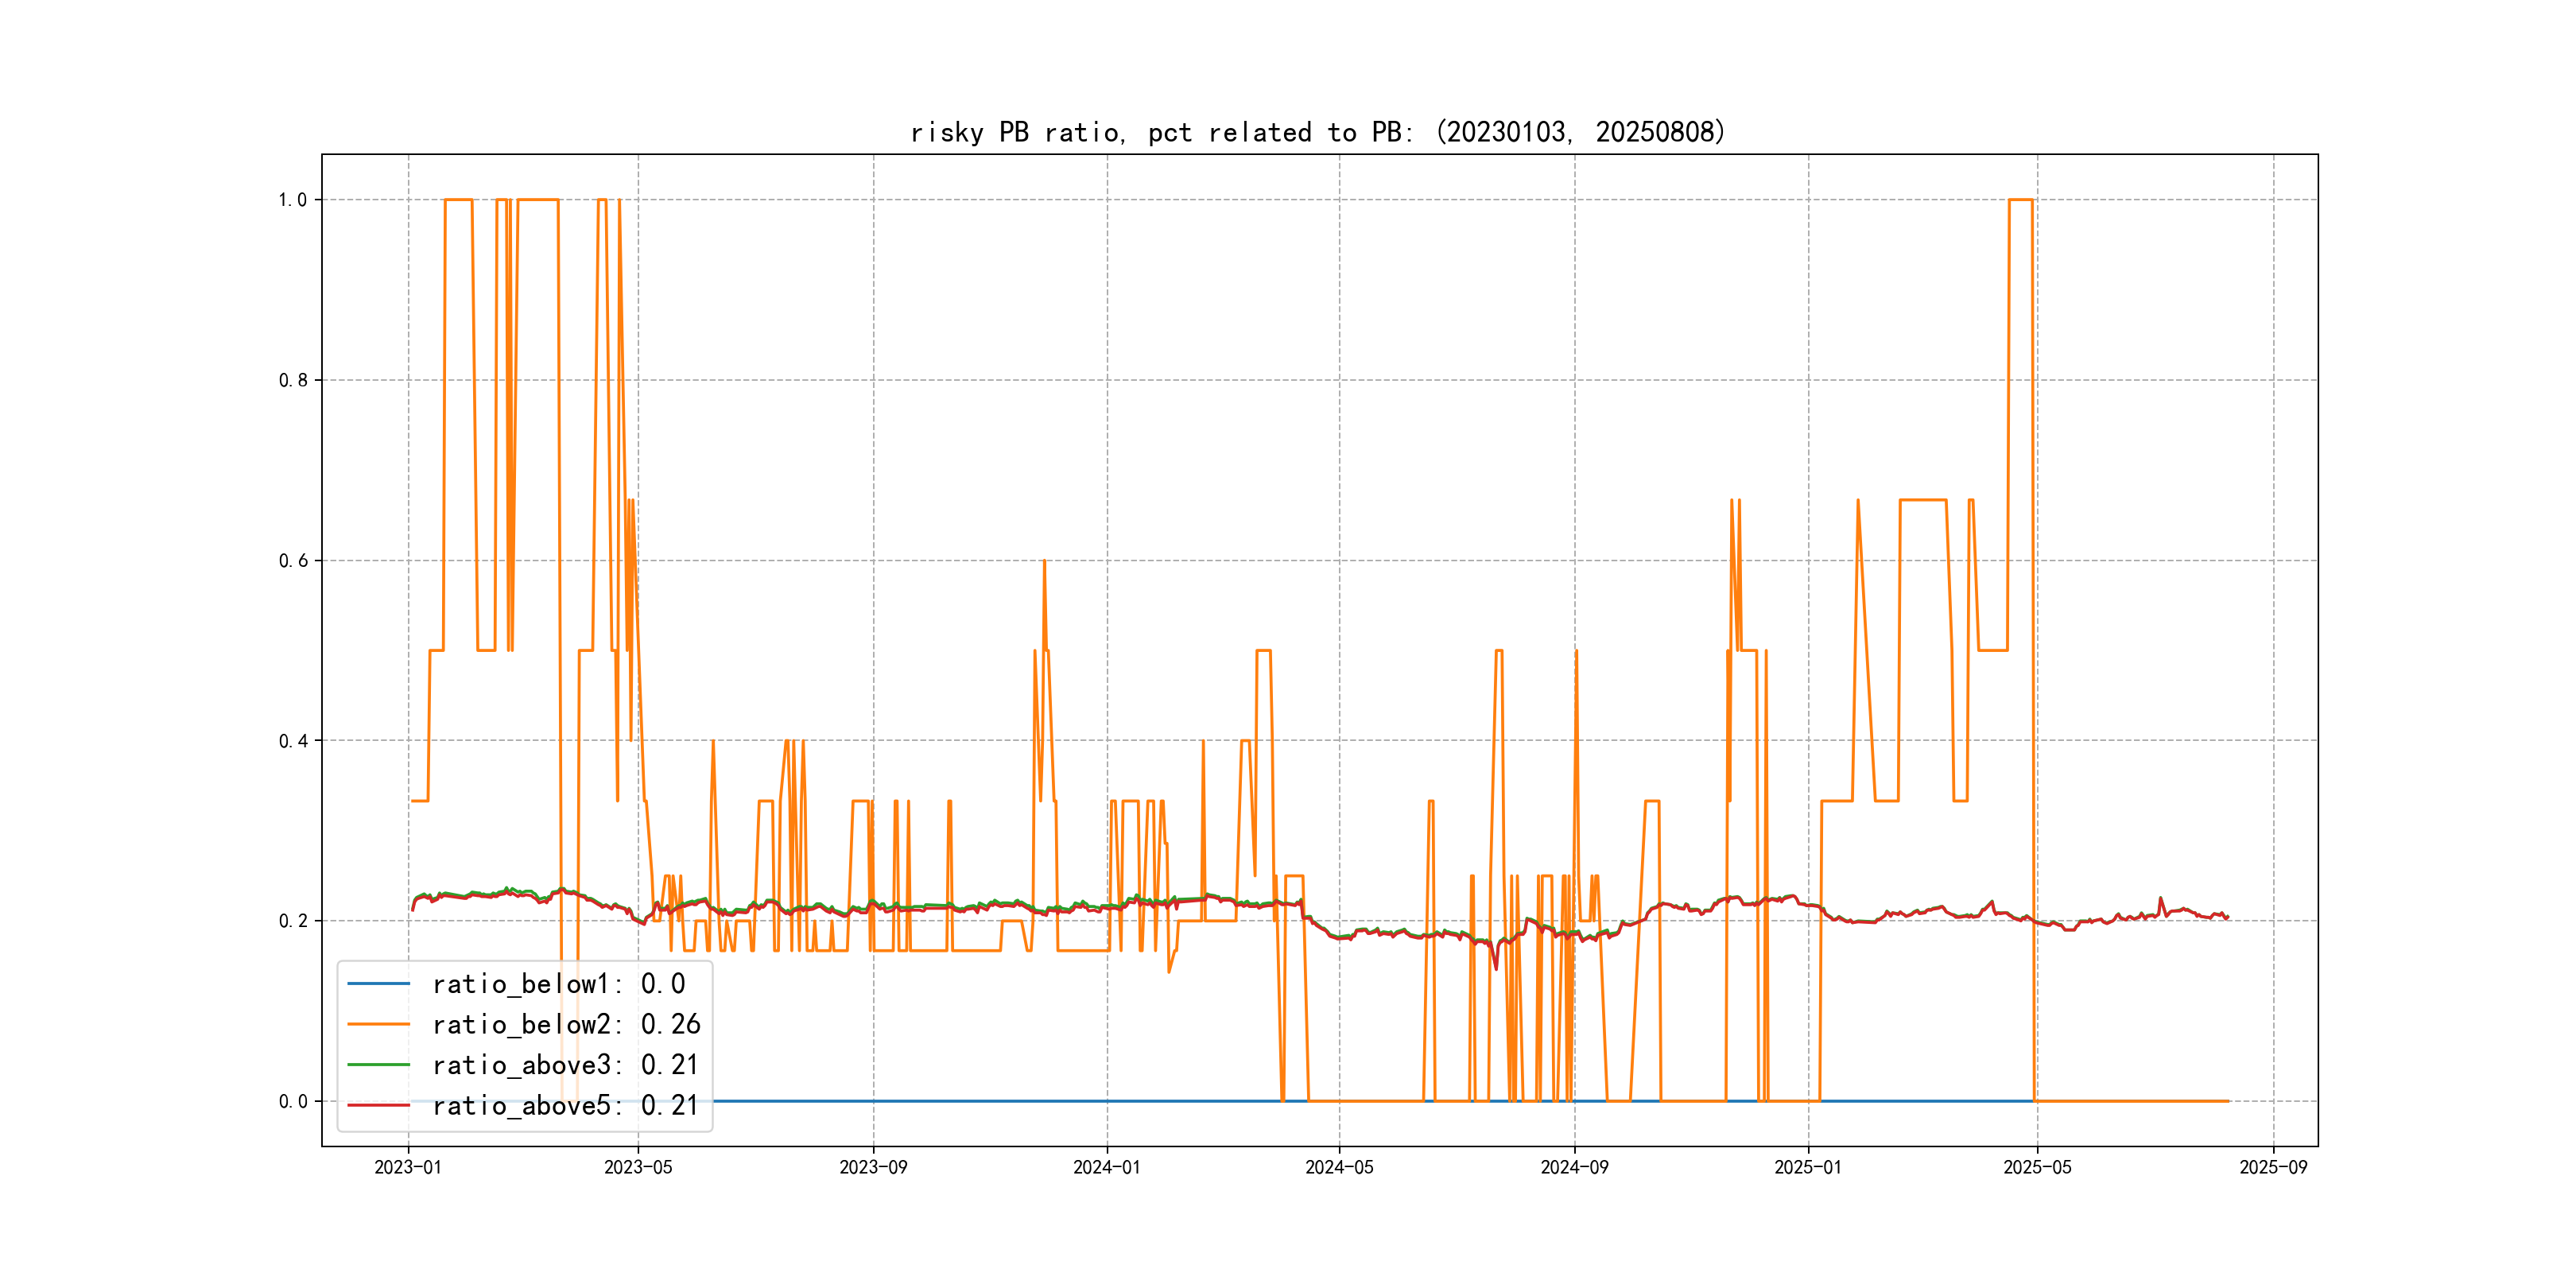This screenshot has width=2576, height=1288.
Task: Click the 2025-01 x-axis tick label
Action: click(1807, 1167)
